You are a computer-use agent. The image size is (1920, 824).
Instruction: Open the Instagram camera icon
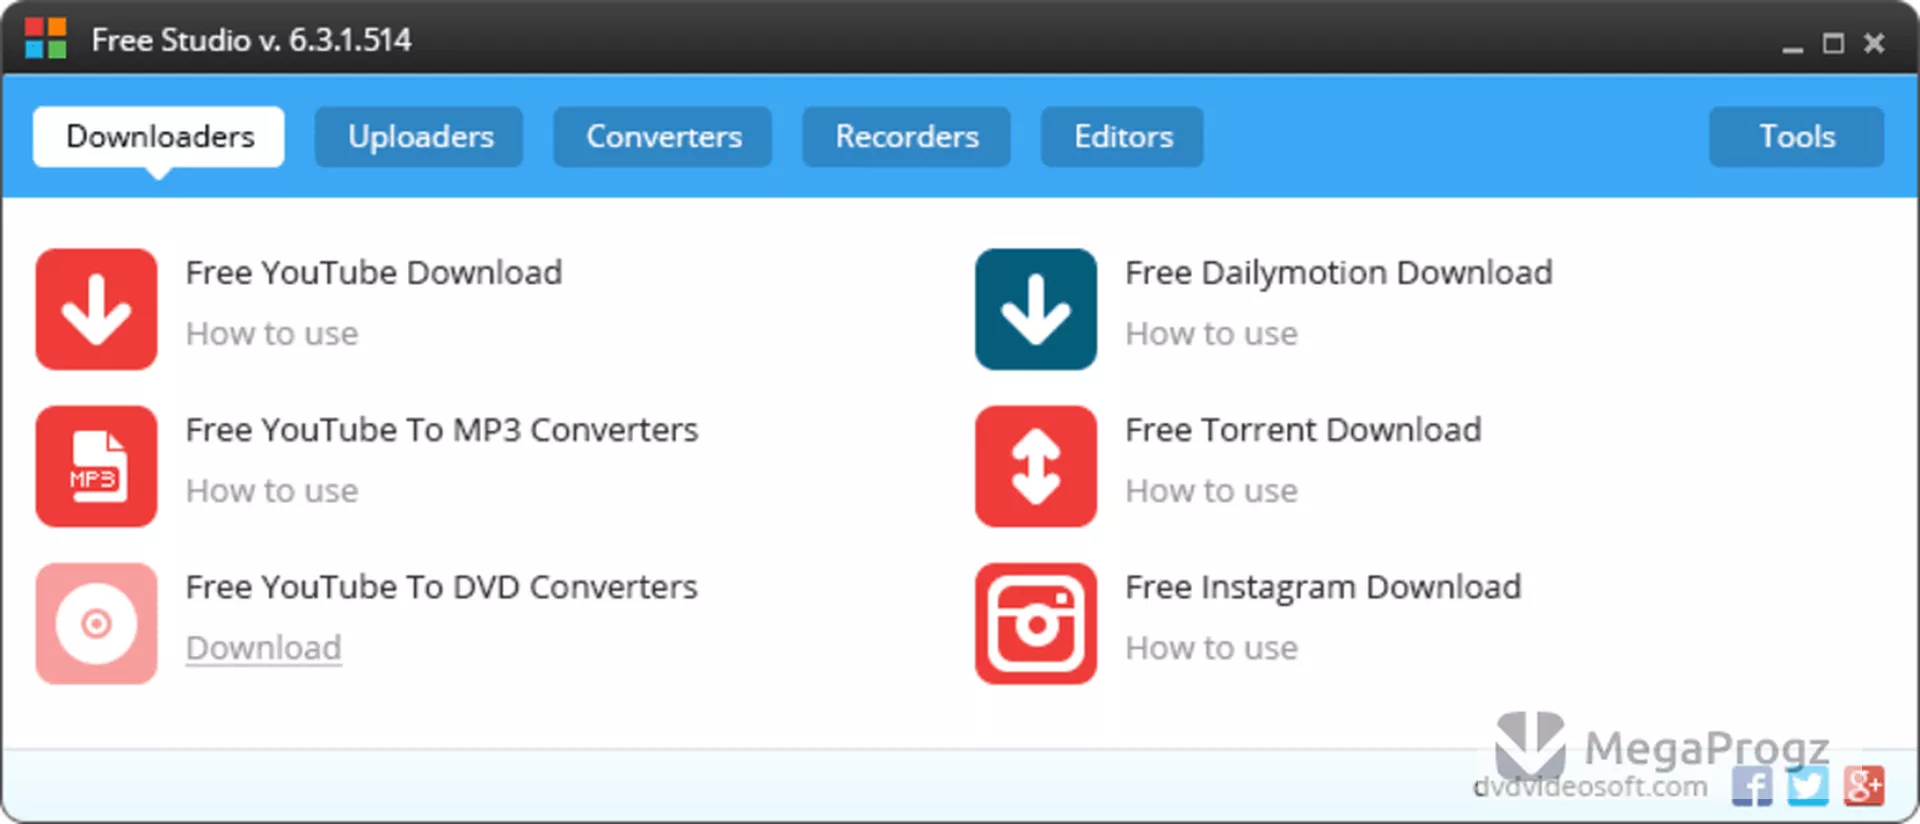(1036, 623)
